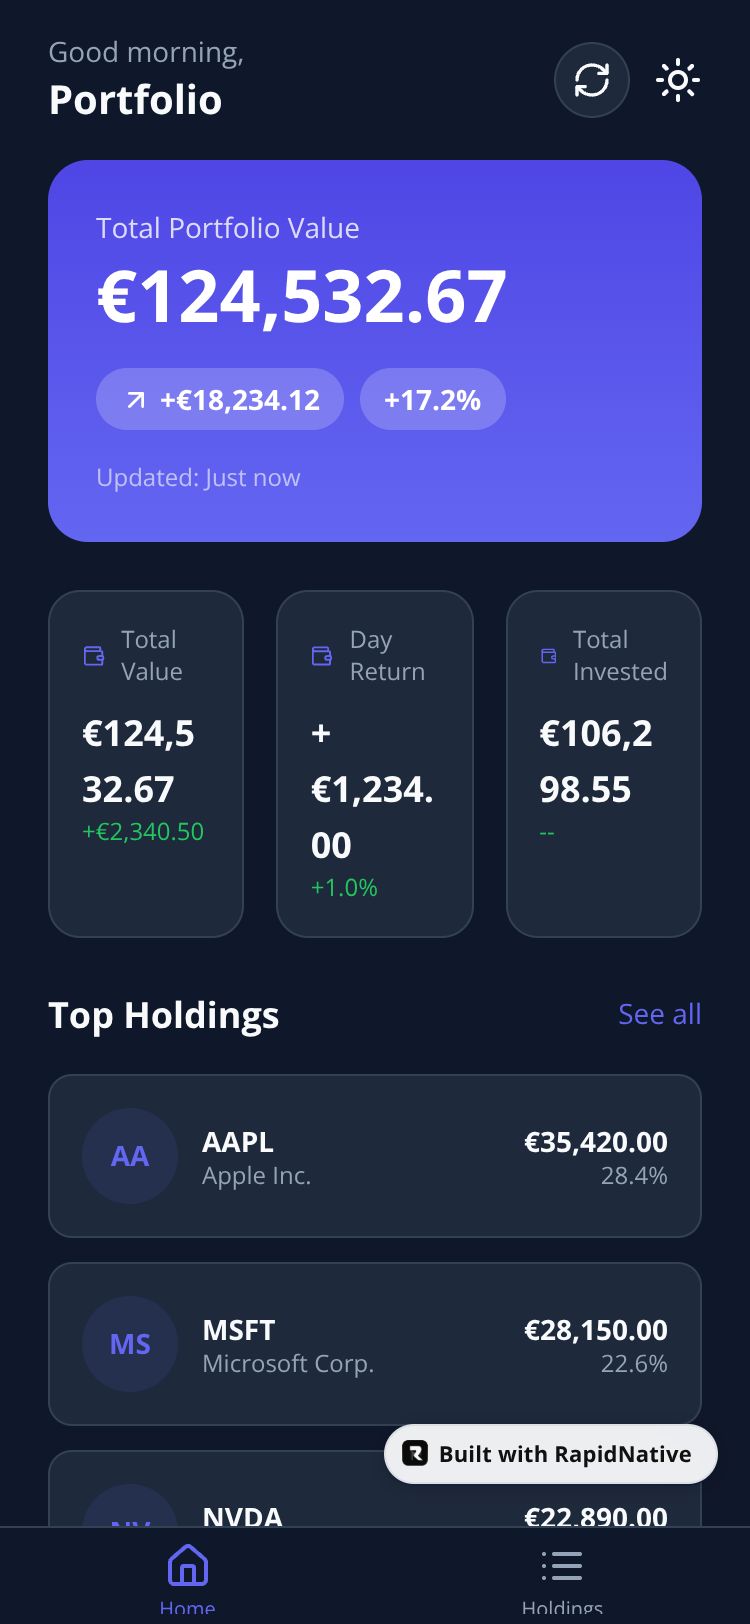Select the Total Invested stat card
The image size is (750, 1624).
604,764
